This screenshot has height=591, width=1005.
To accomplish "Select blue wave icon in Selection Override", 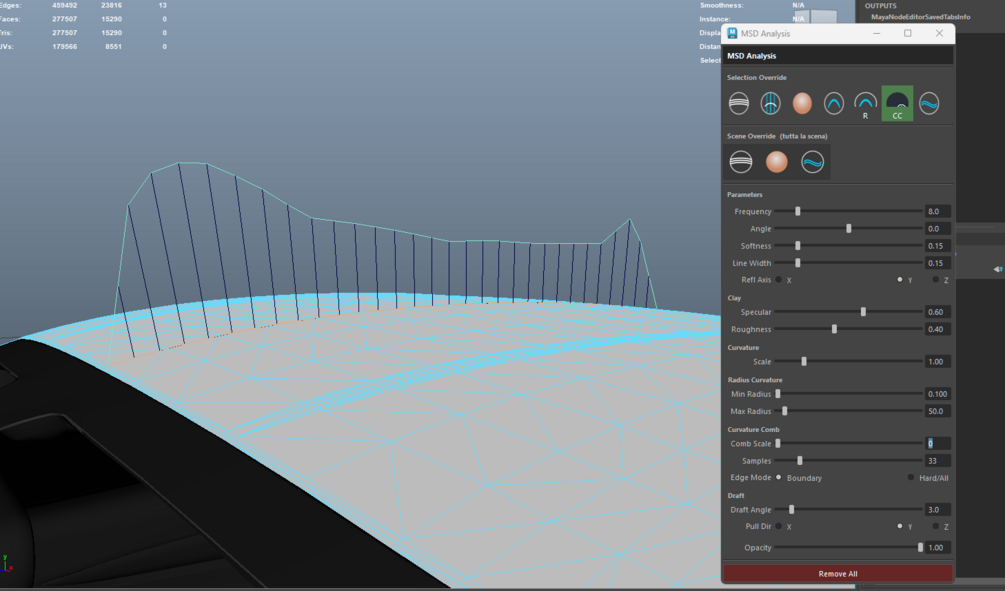I will click(929, 103).
